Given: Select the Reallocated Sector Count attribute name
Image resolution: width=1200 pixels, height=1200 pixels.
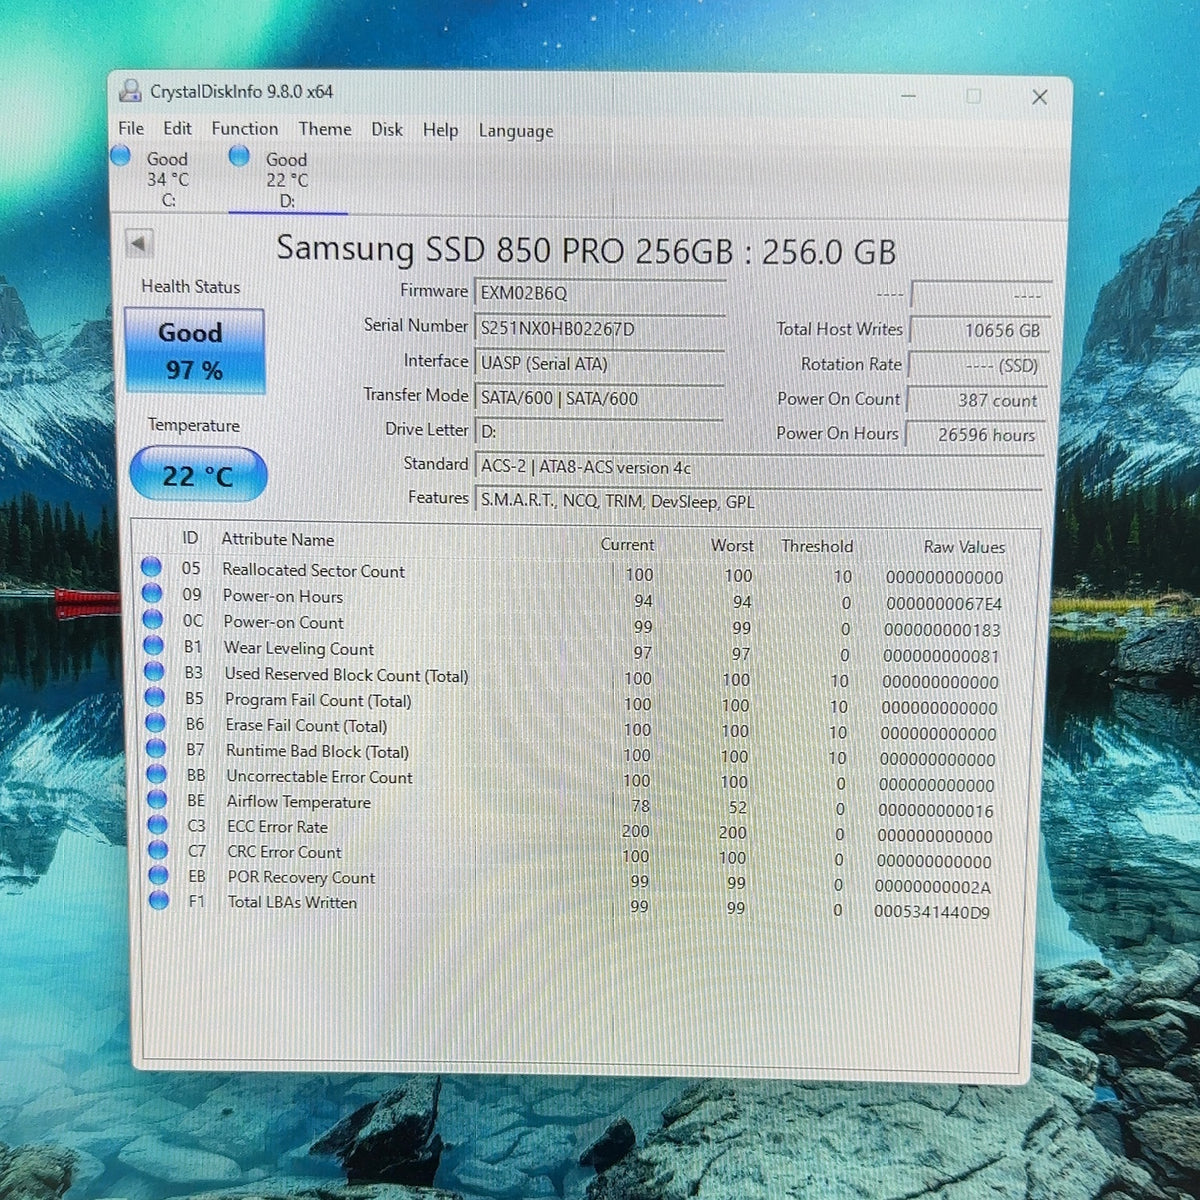Looking at the screenshot, I should [314, 570].
